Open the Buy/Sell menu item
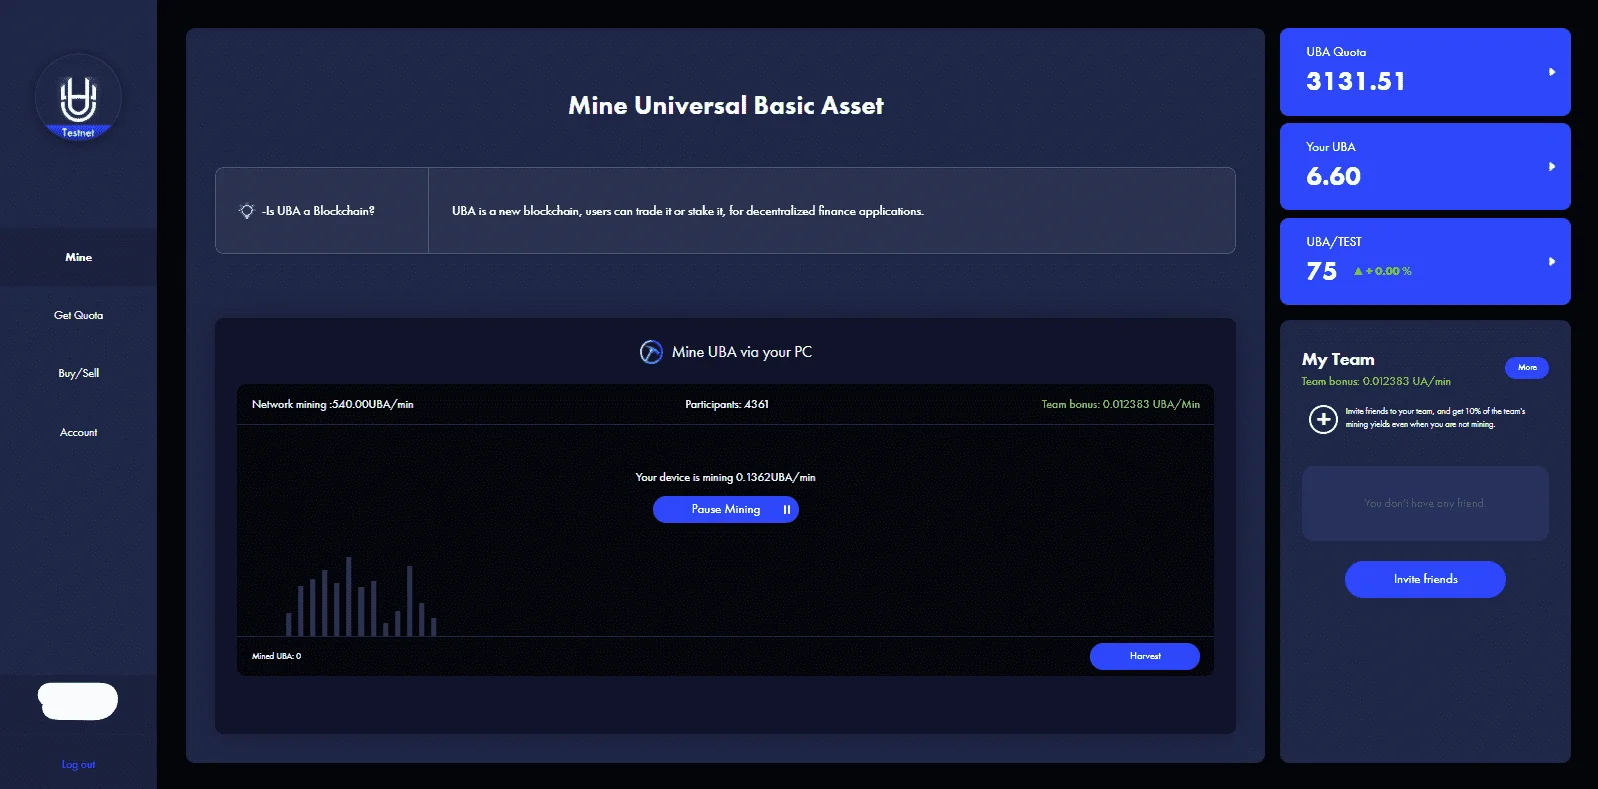This screenshot has width=1598, height=789. (78, 373)
